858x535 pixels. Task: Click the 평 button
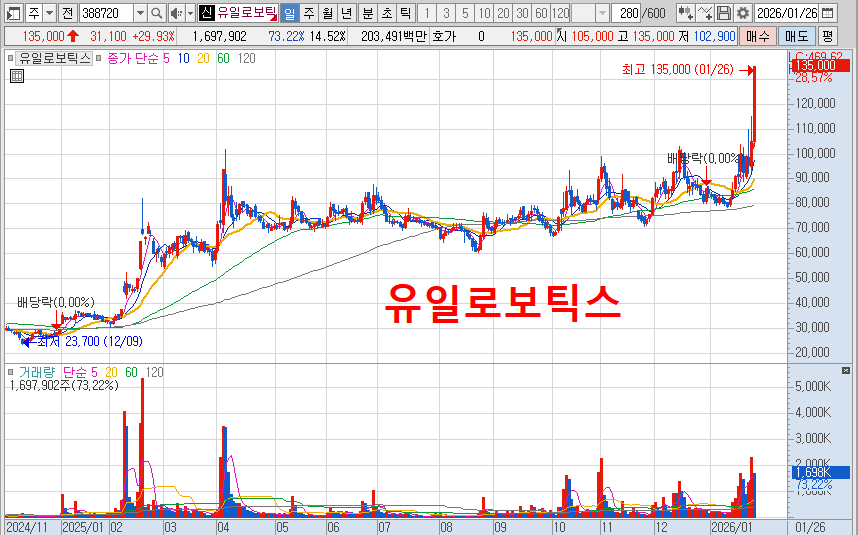pos(827,37)
